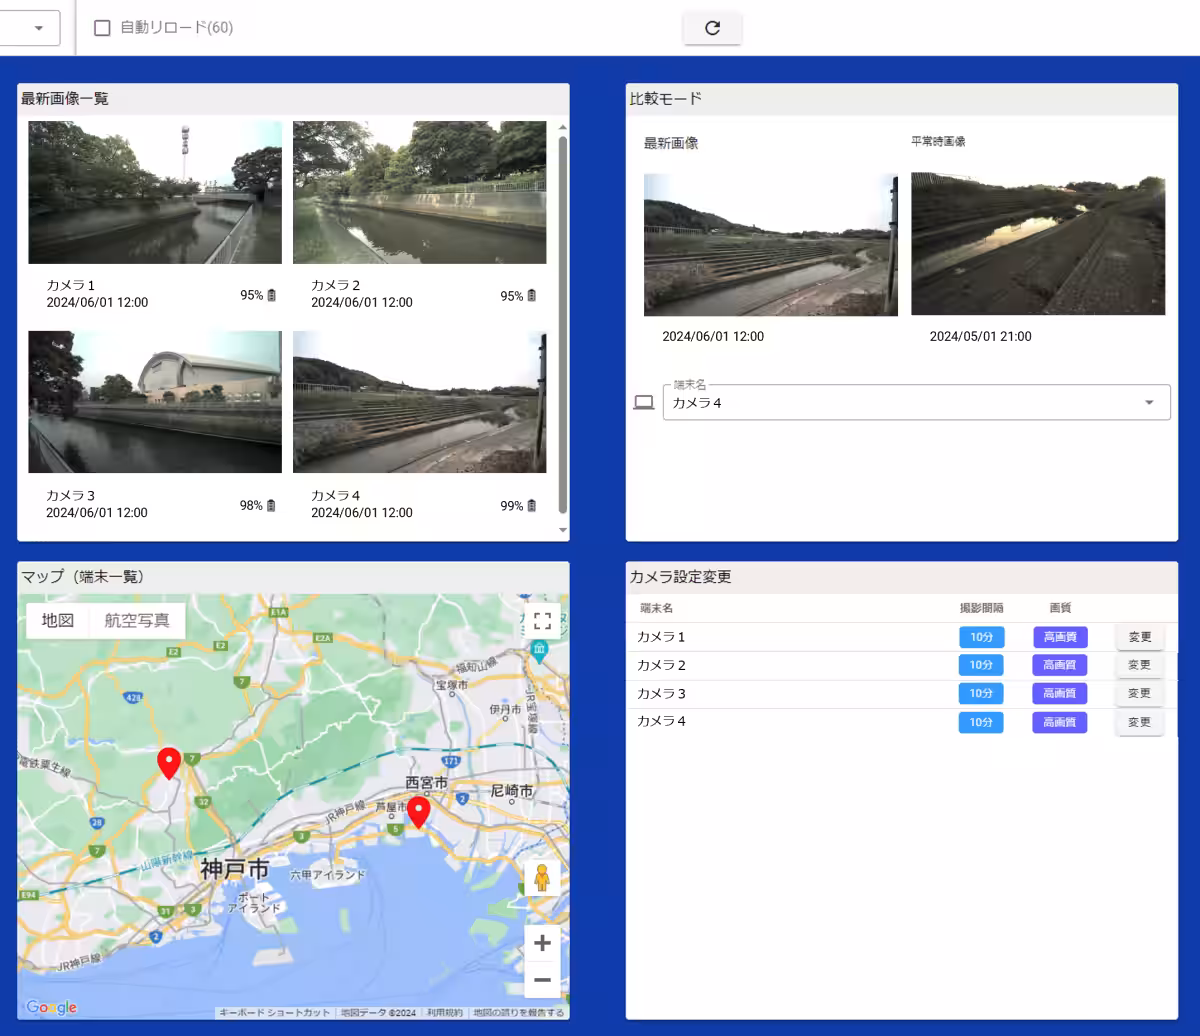1200x1036 pixels.
Task: Click the red map pin north of 神戸市
Action: pos(169,762)
